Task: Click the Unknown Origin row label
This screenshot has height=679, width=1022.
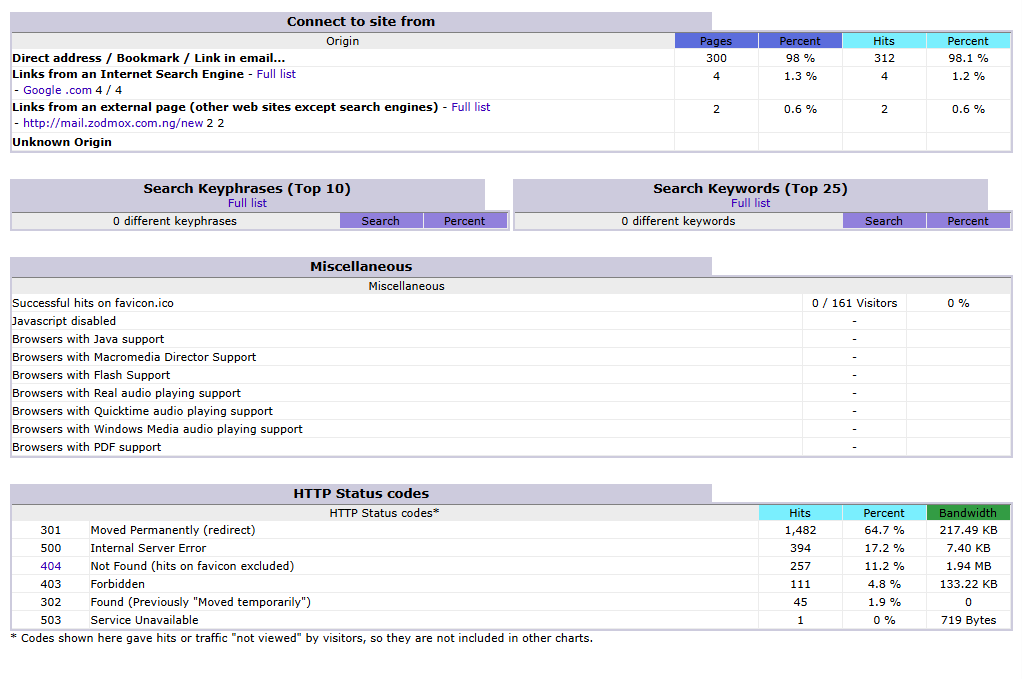Action: (x=62, y=142)
